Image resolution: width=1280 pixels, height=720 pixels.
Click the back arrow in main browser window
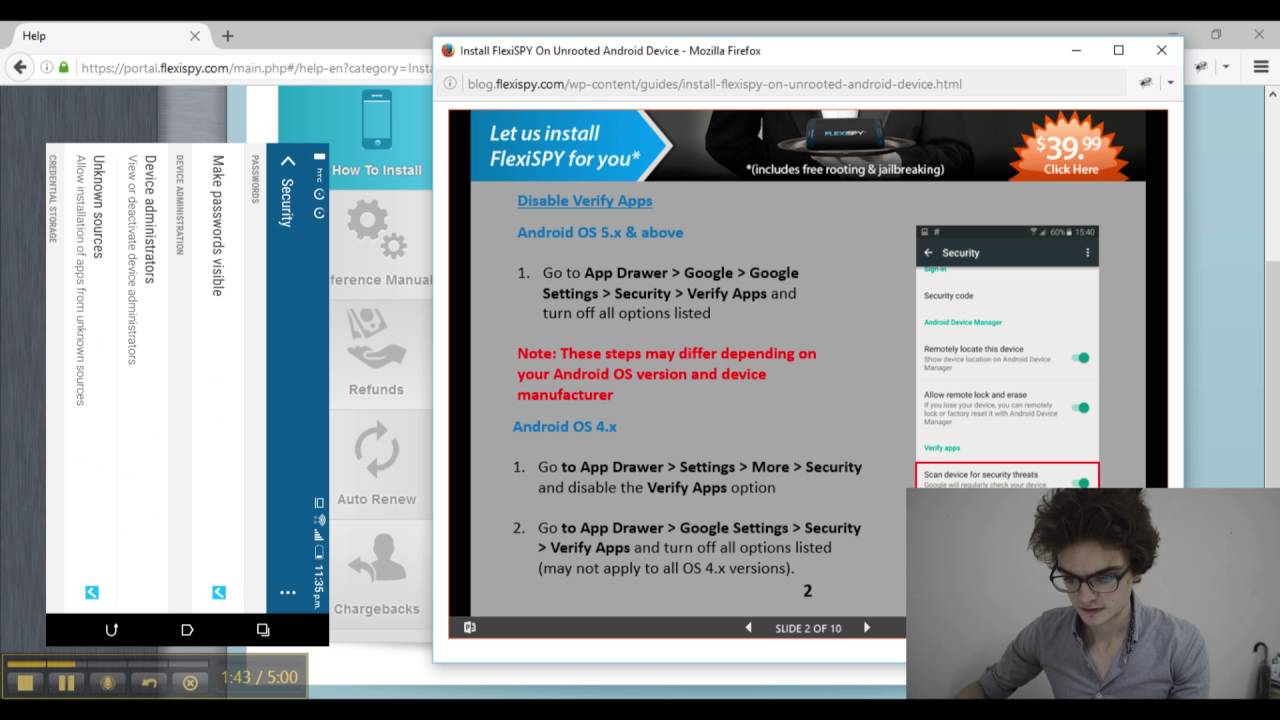pos(20,67)
